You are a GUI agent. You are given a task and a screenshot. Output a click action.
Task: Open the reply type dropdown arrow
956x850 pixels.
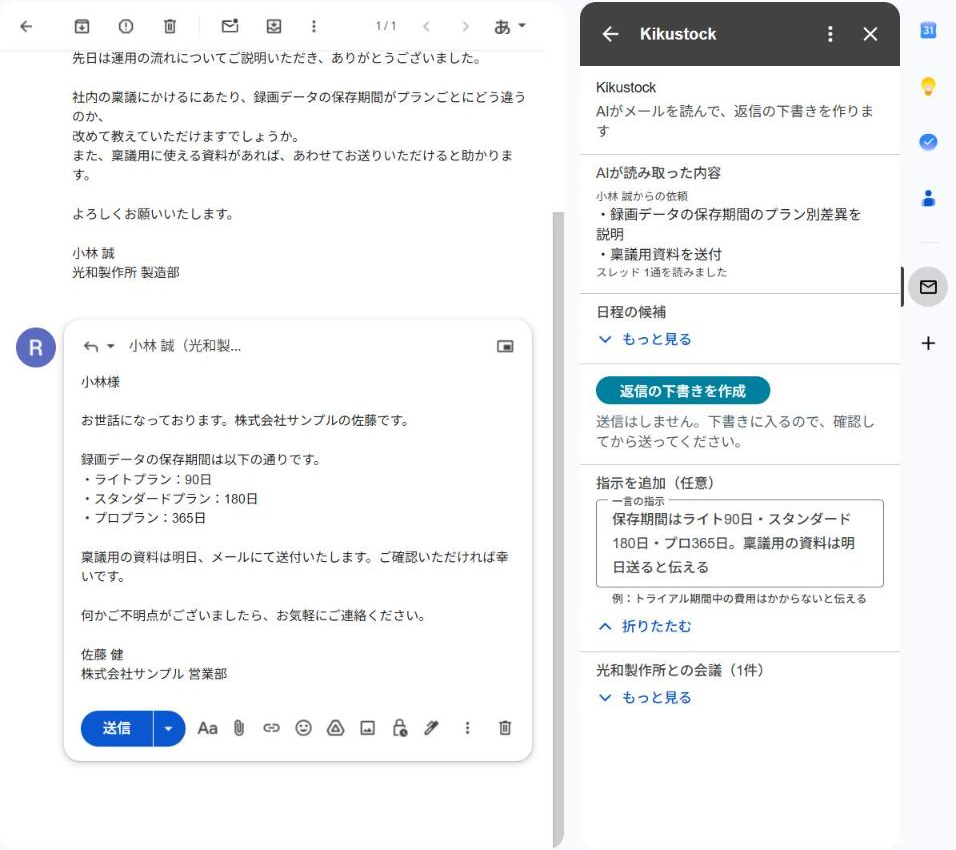coord(110,346)
